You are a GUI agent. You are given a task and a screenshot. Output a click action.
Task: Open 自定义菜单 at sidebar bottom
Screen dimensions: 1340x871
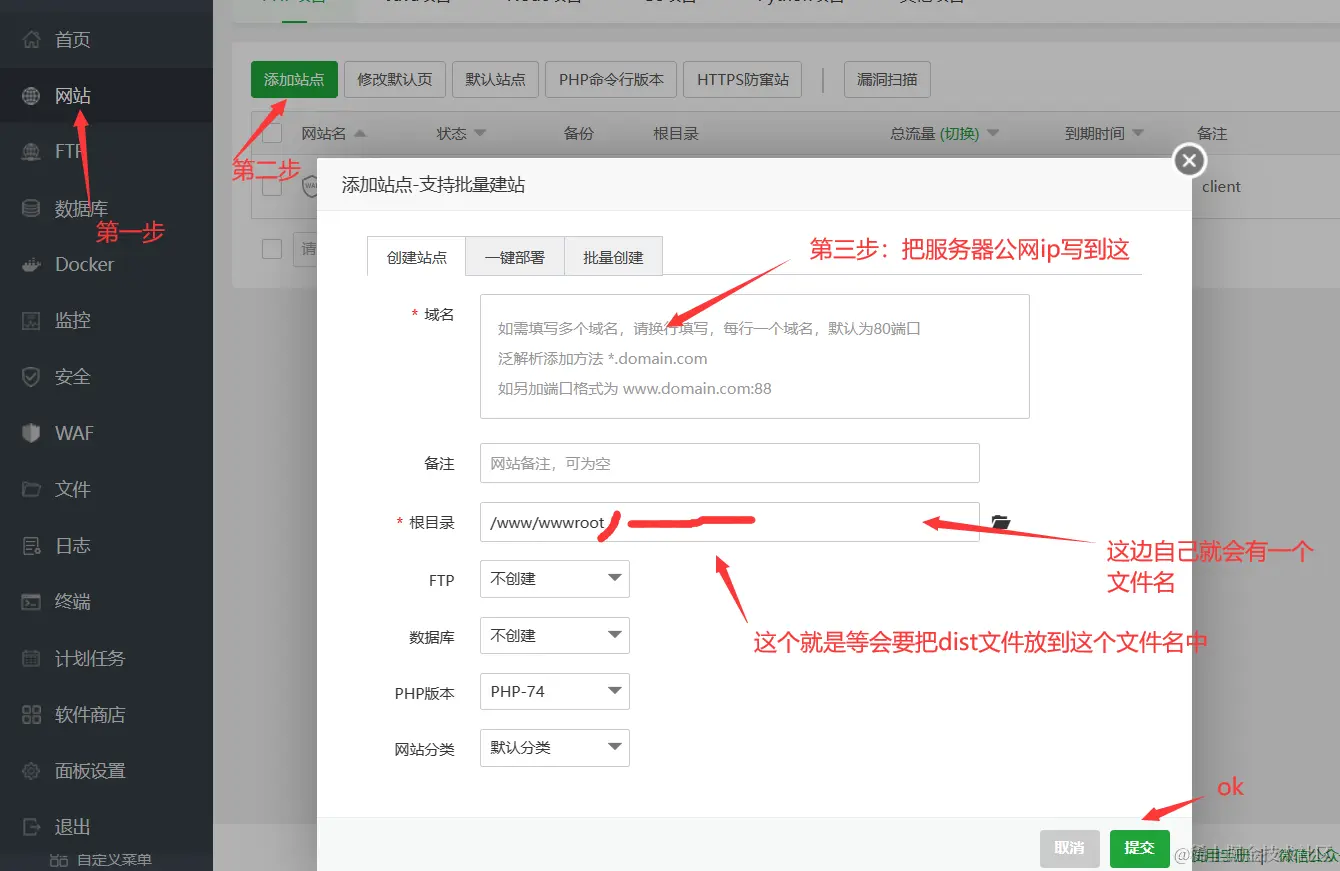(x=100, y=860)
